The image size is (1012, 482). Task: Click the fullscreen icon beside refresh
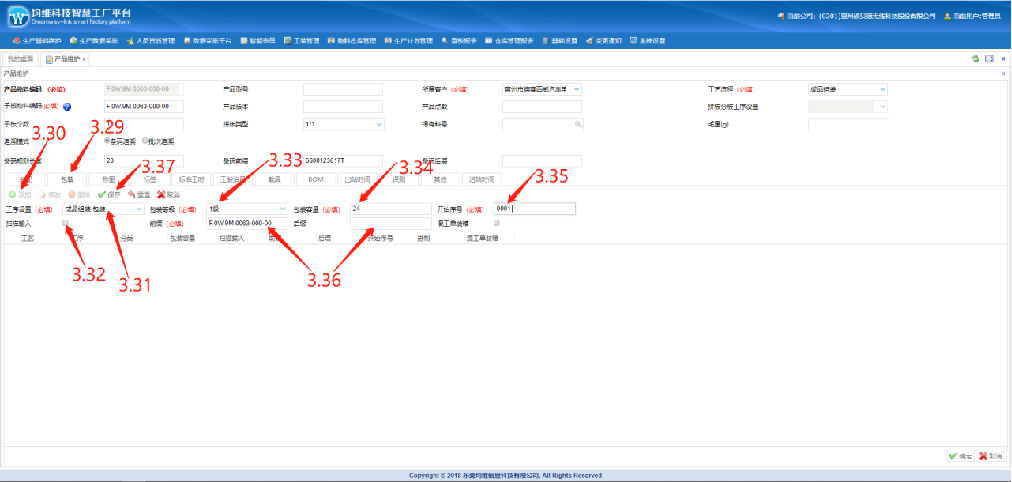click(x=989, y=59)
